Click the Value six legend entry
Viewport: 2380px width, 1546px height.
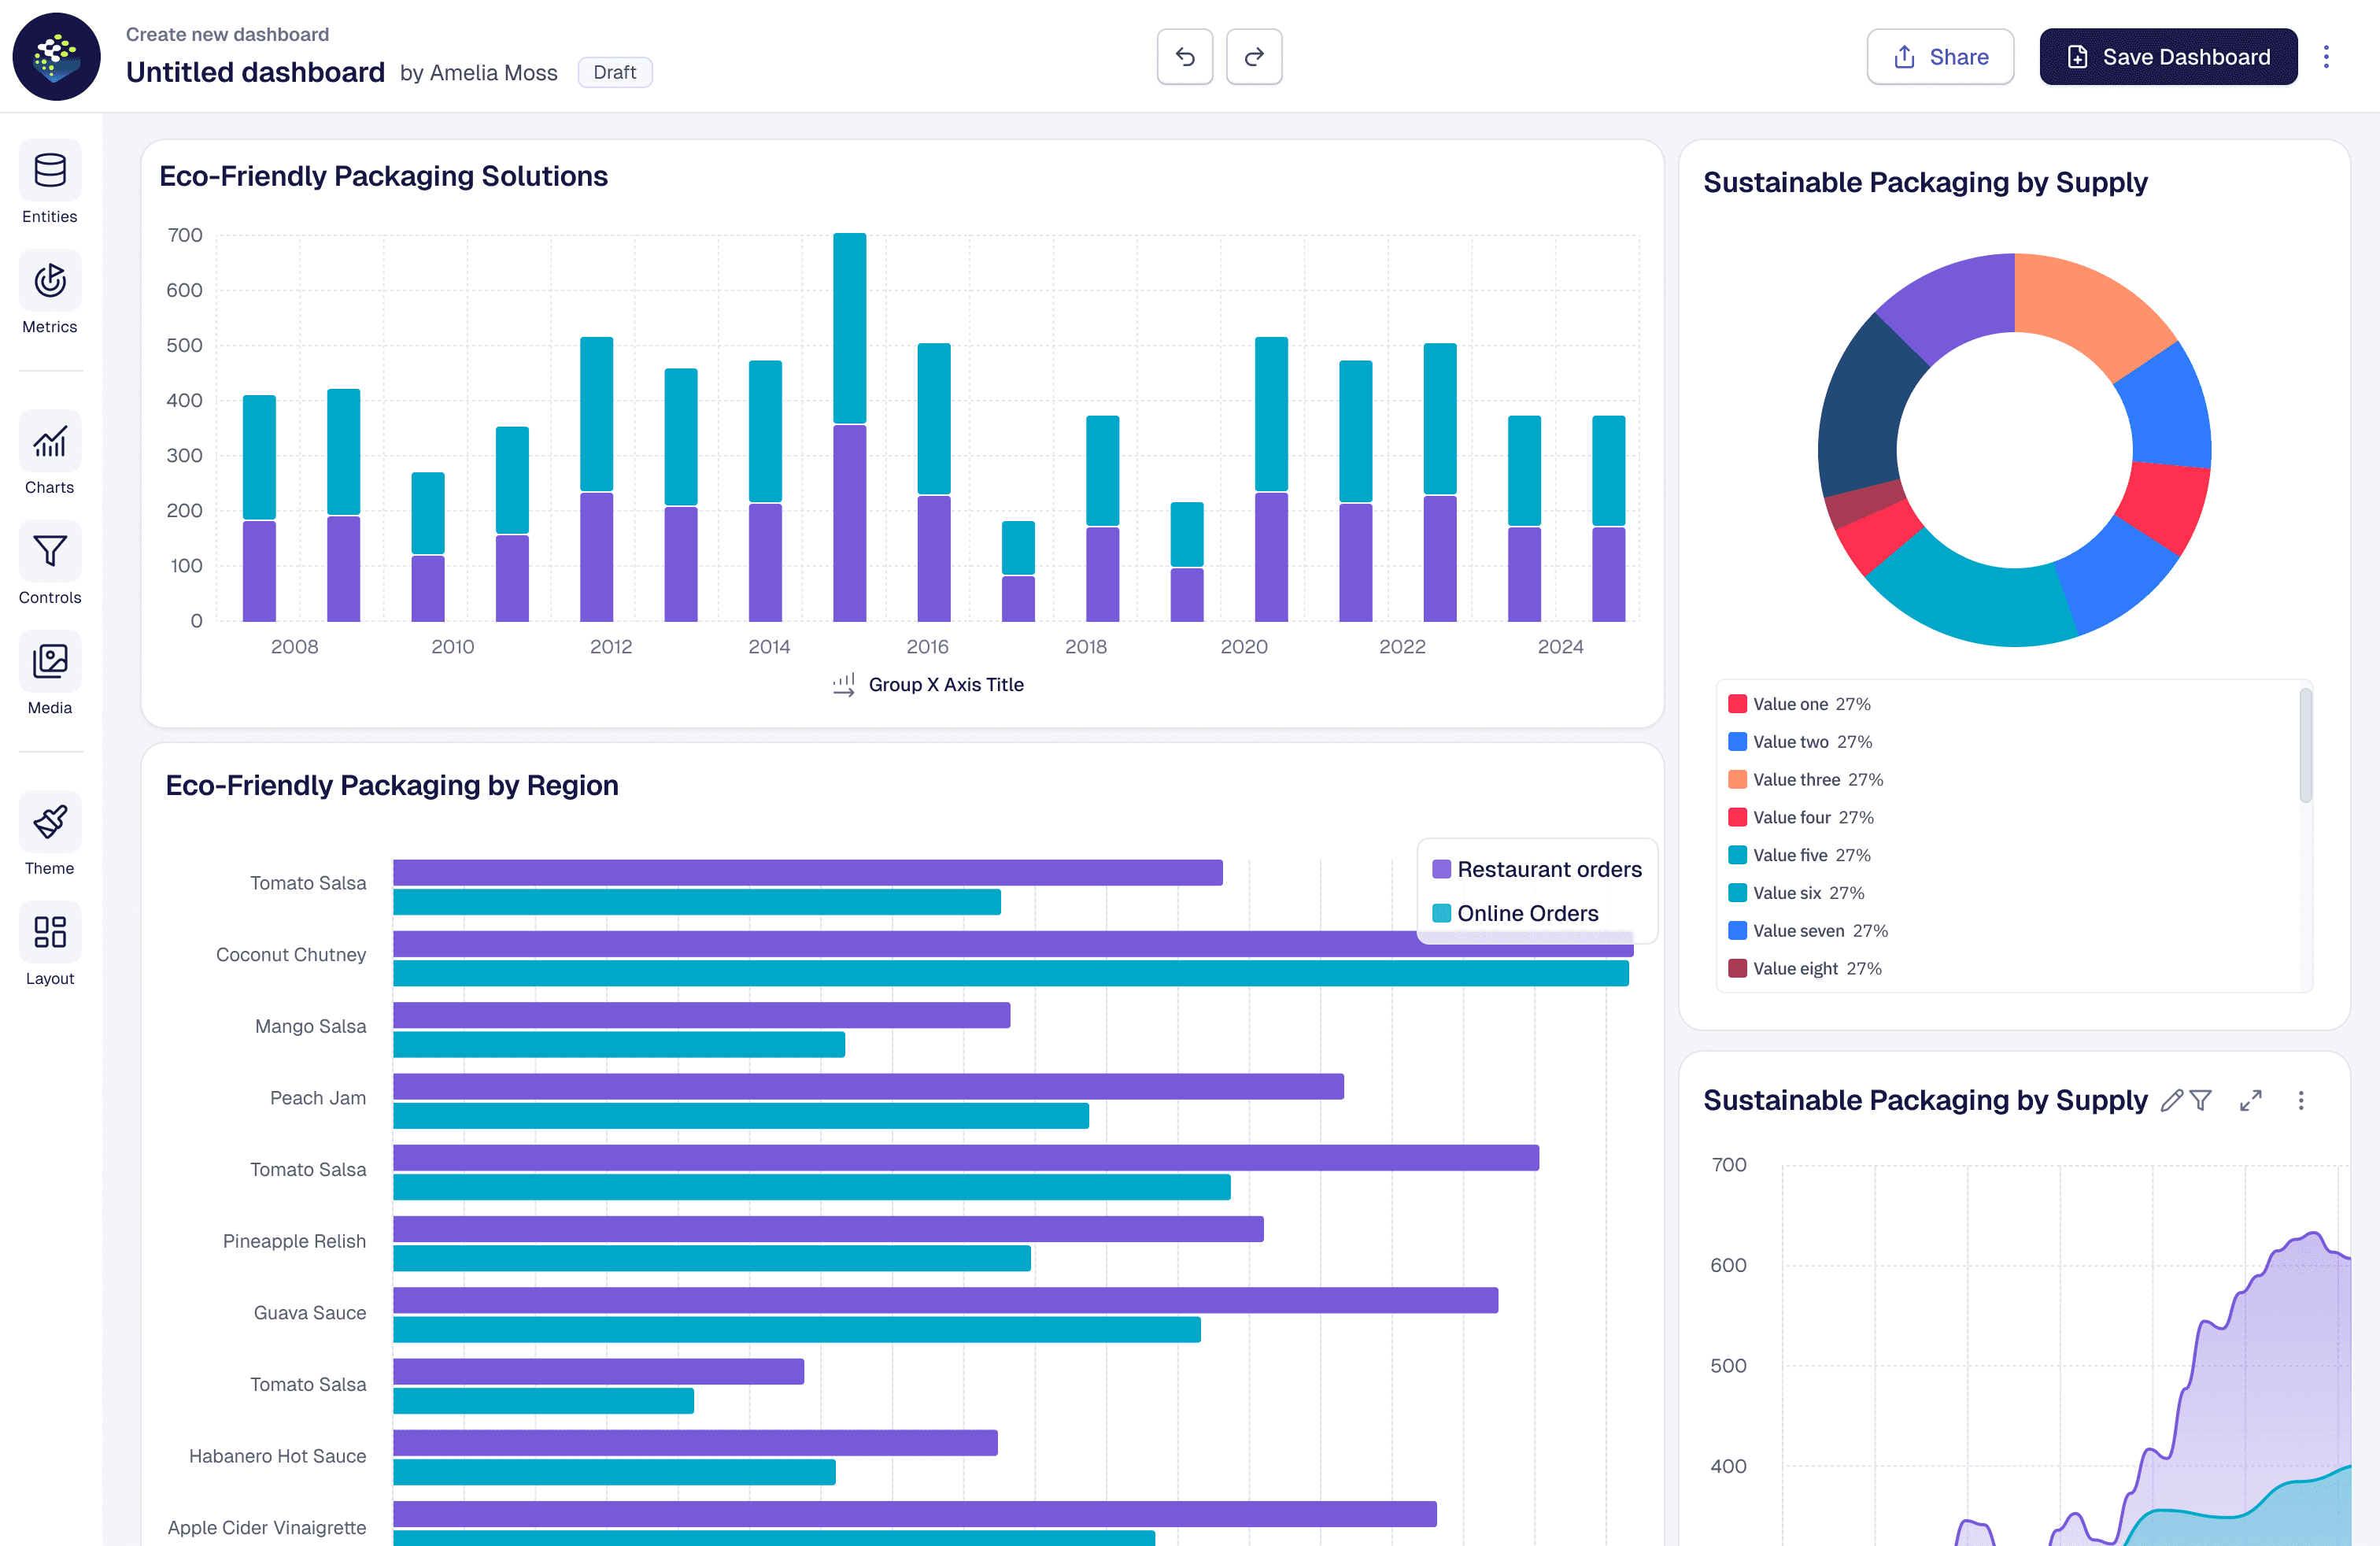click(x=1797, y=893)
